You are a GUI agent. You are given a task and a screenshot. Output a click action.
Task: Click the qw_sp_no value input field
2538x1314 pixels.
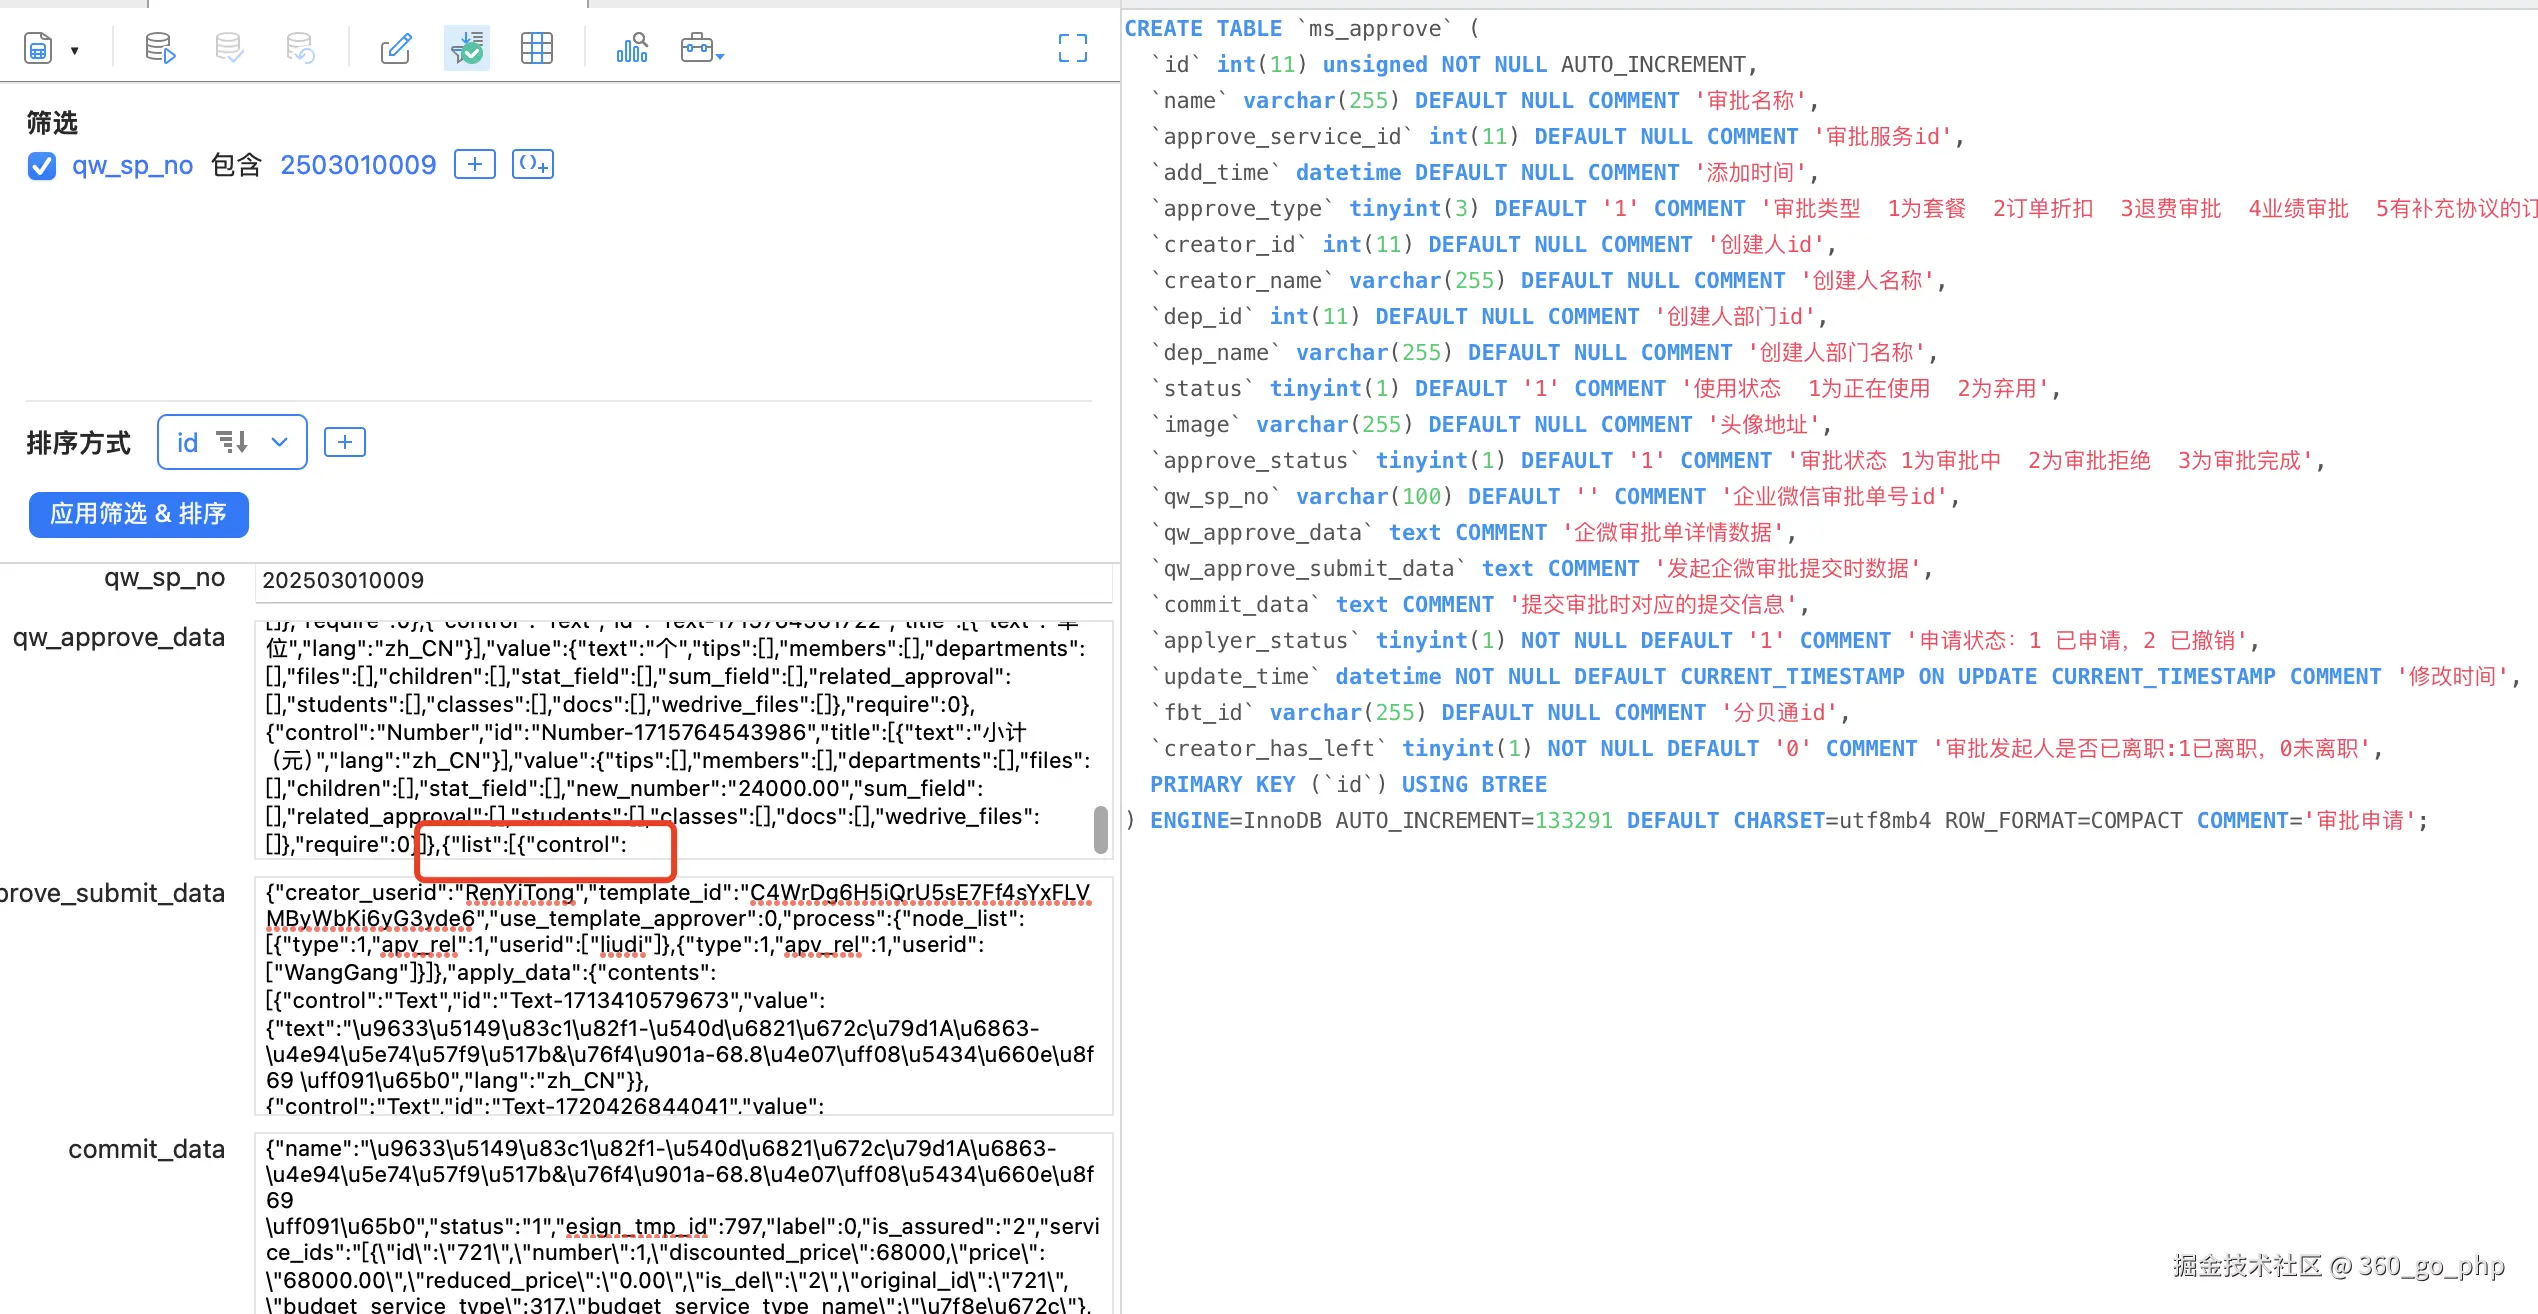pos(683,581)
